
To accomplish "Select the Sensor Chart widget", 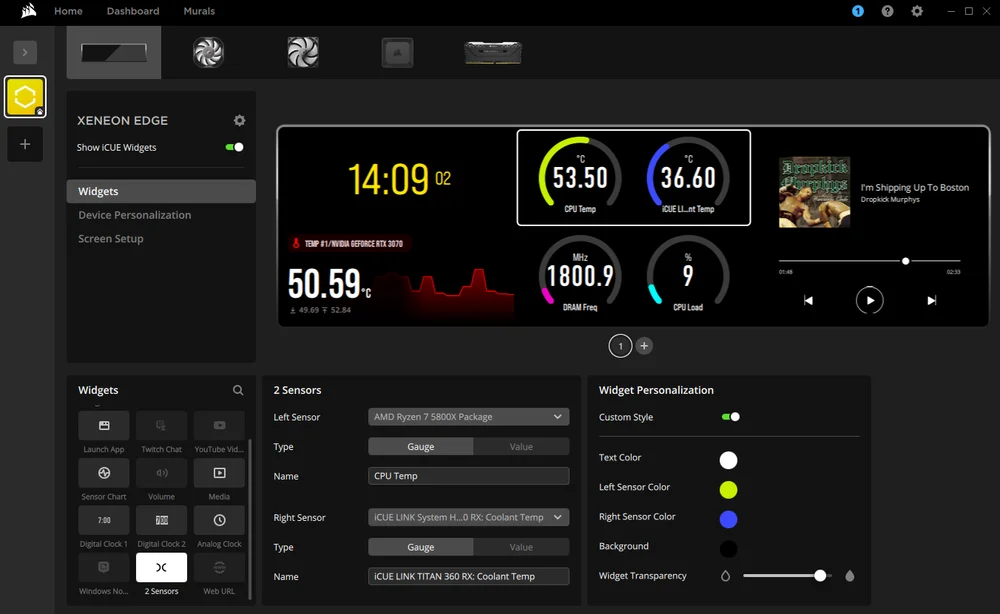I will 103,472.
